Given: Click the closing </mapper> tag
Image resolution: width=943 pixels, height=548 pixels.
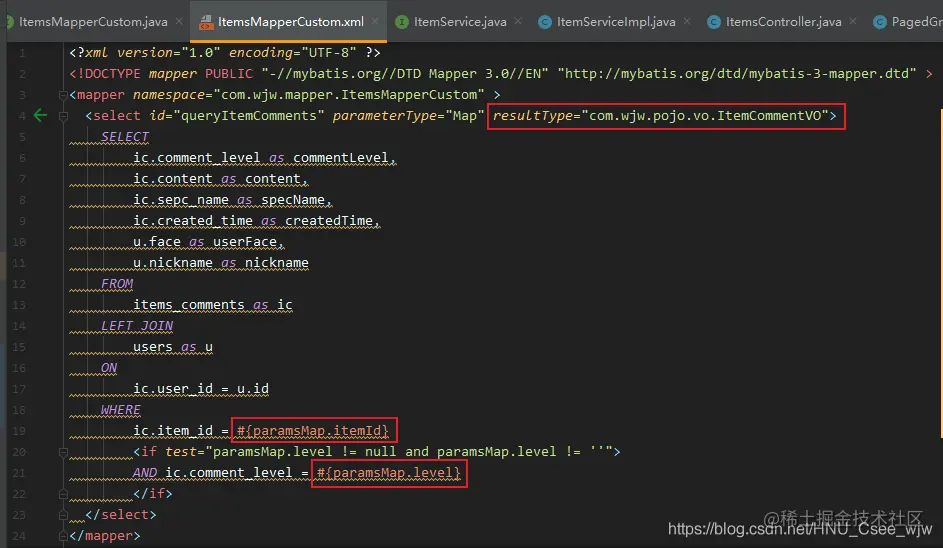Looking at the screenshot, I should 105,535.
